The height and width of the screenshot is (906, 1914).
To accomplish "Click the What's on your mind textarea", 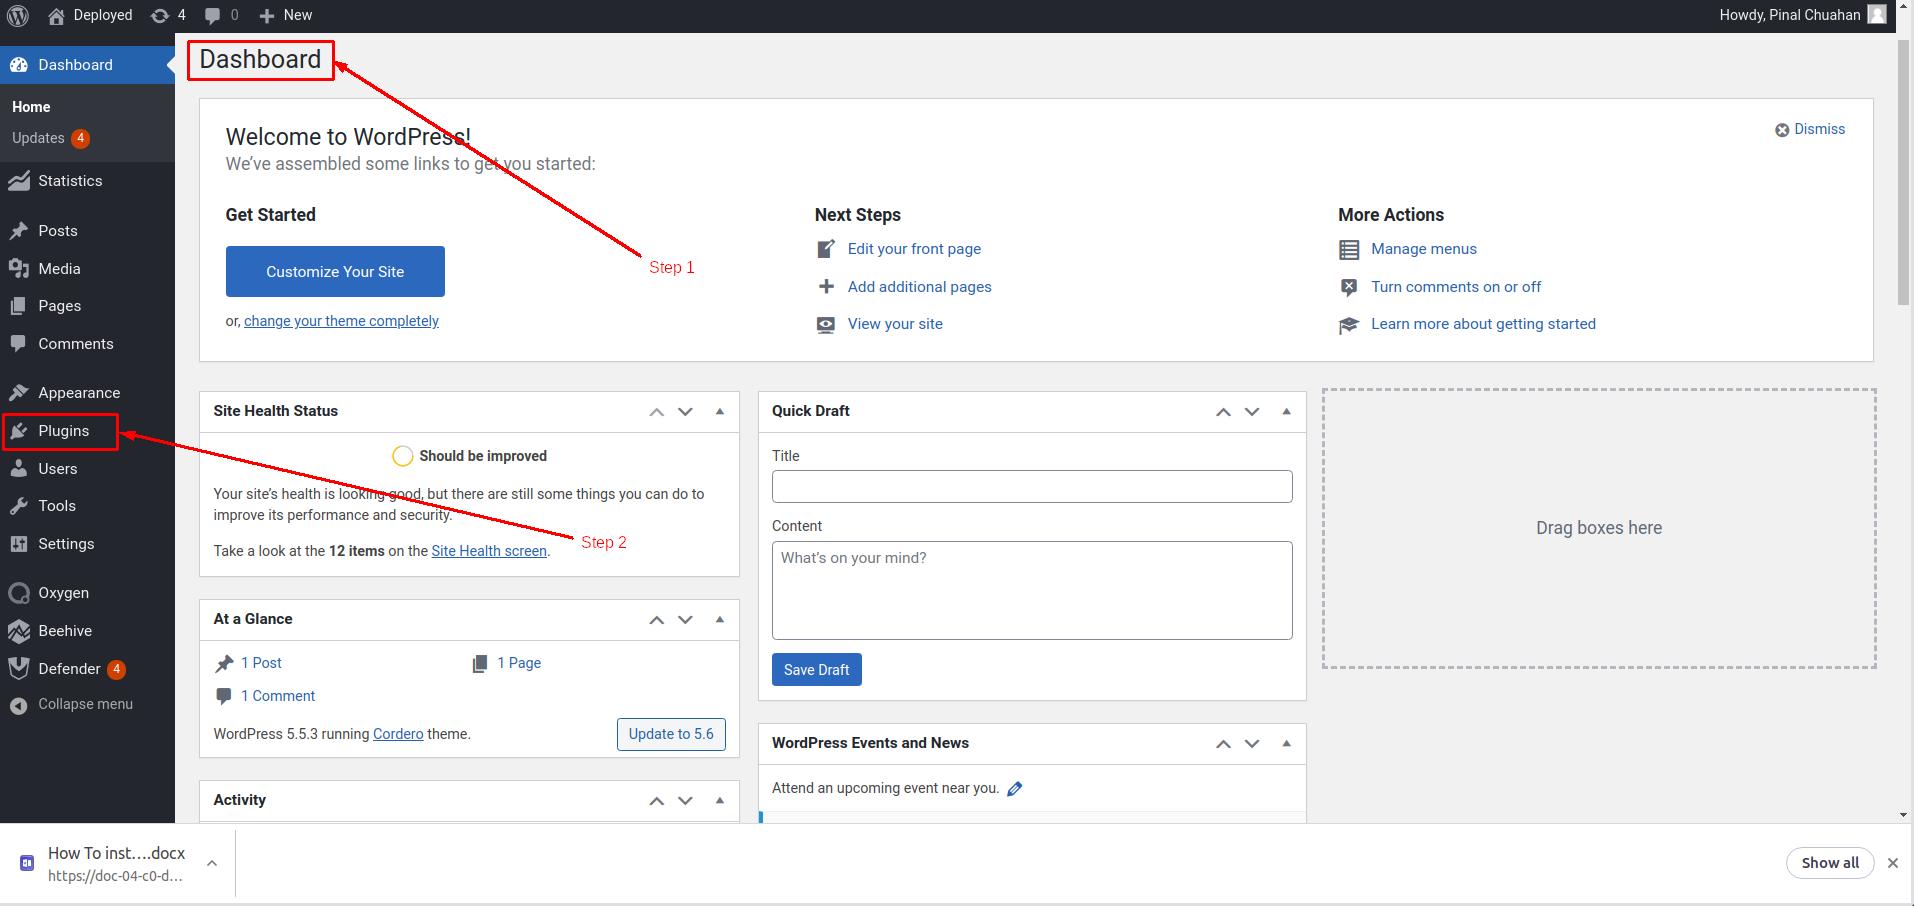I will click(1032, 590).
